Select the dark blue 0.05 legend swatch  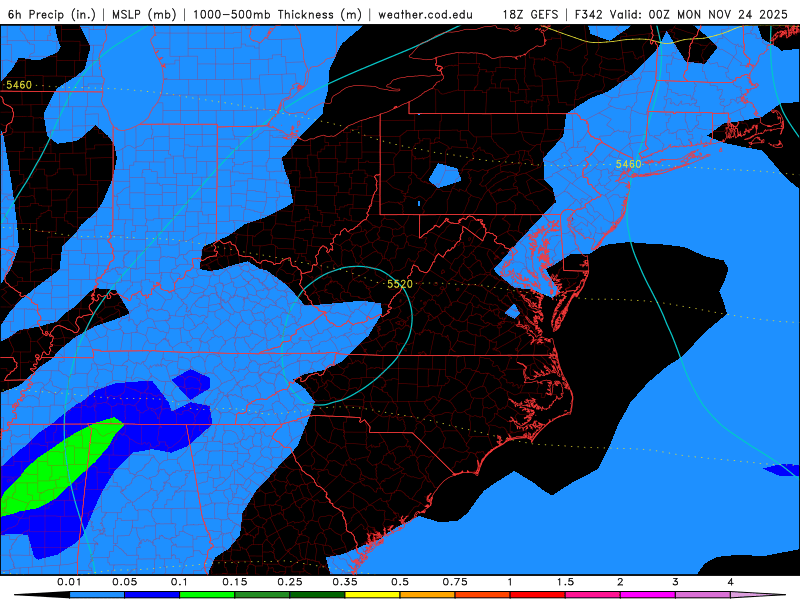tap(152, 595)
